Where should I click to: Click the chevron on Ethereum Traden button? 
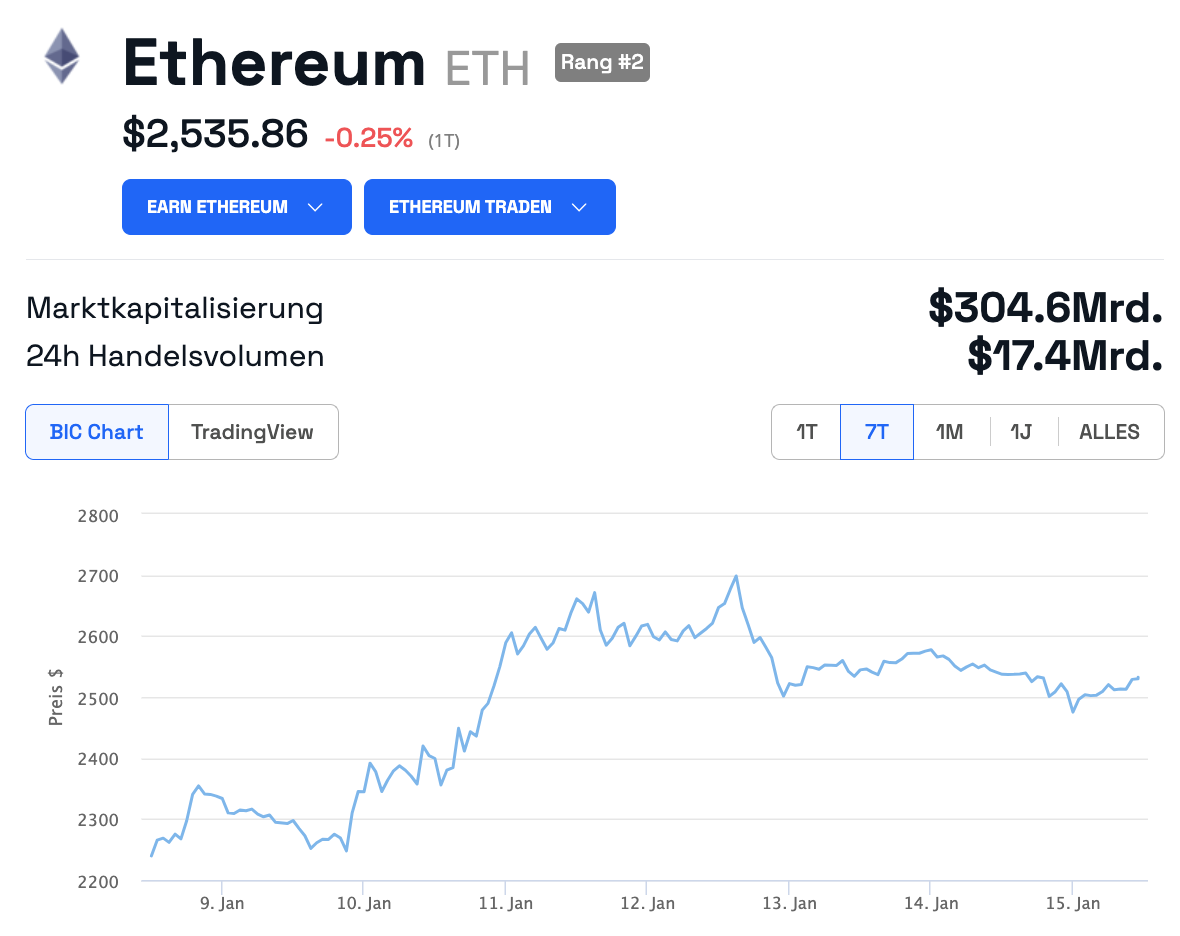578,207
